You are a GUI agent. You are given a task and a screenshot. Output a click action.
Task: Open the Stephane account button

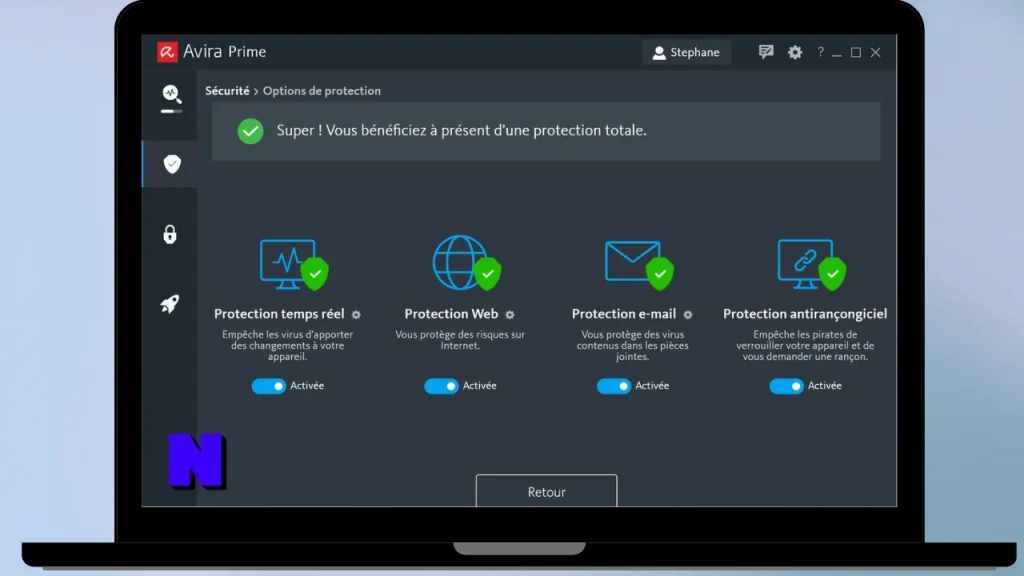pos(686,52)
